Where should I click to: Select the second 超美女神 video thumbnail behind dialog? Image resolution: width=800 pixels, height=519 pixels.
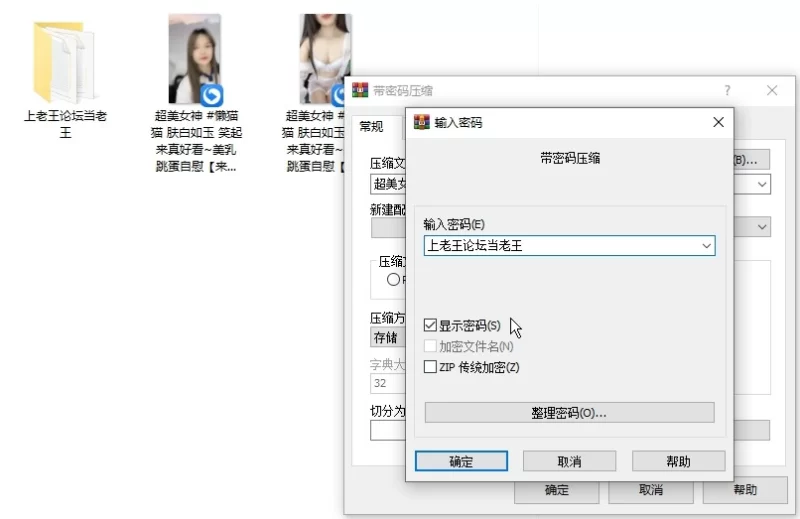coord(323,59)
